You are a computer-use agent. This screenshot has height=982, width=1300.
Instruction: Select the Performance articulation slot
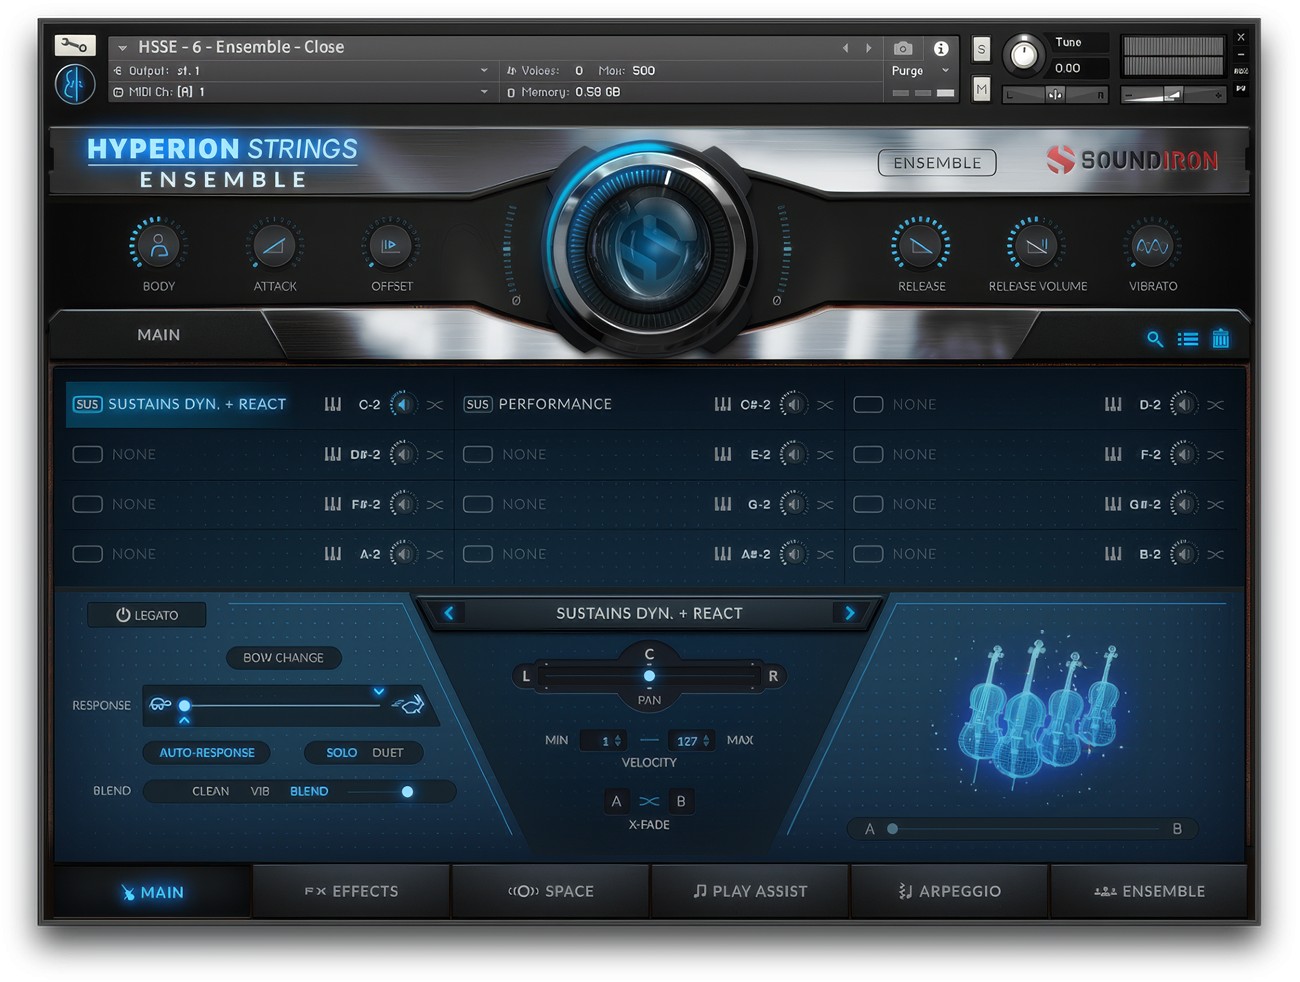coord(555,404)
